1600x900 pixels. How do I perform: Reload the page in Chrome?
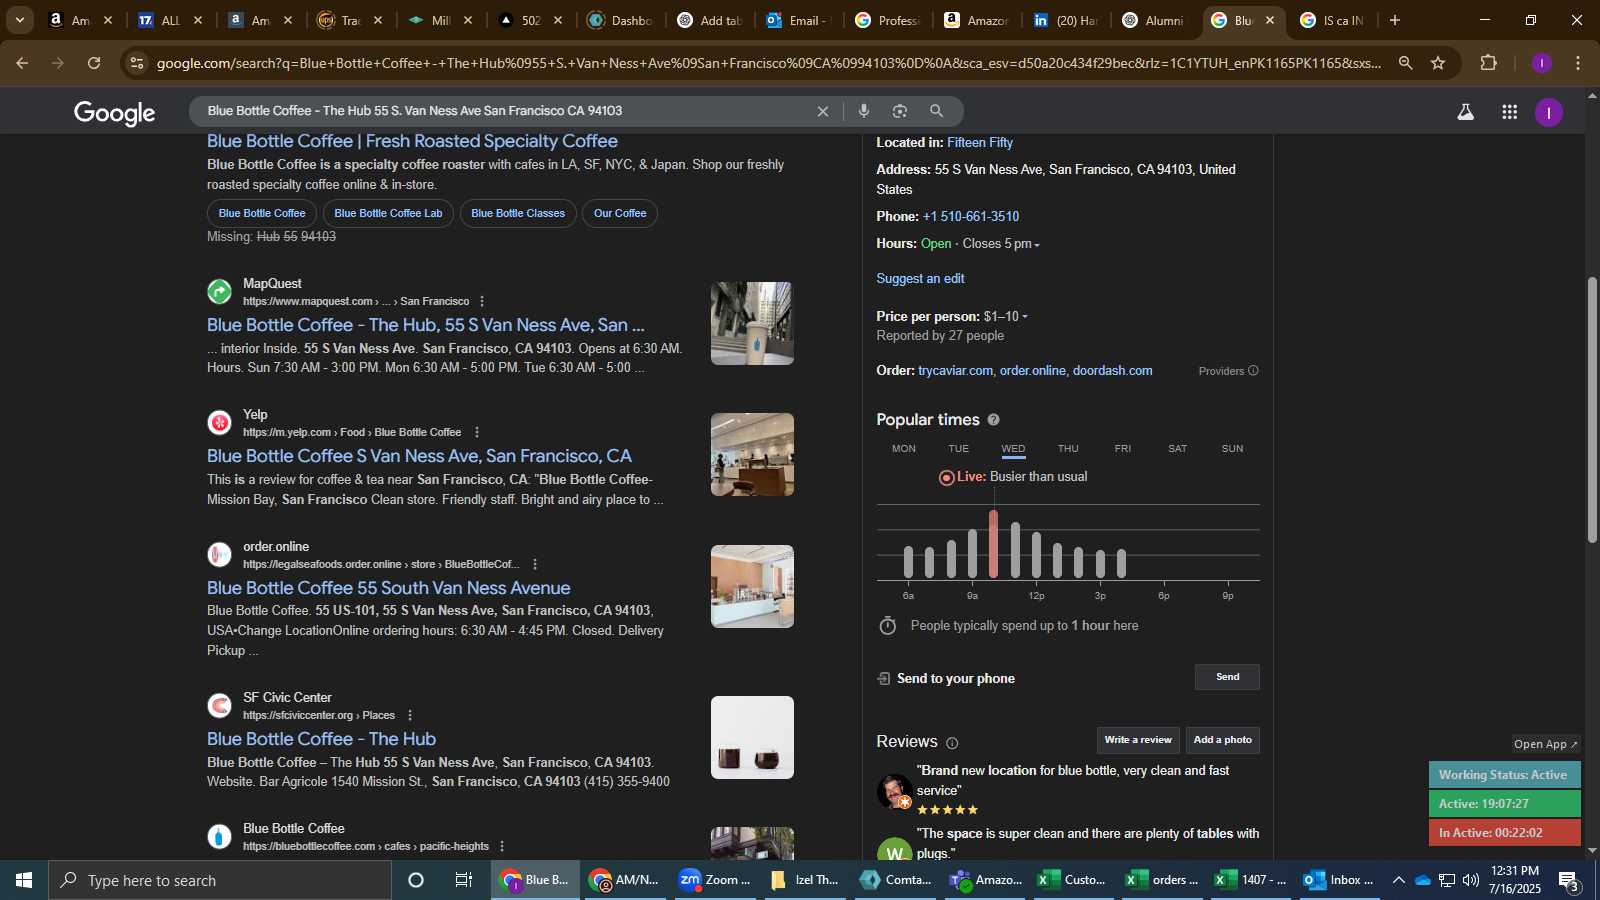pyautogui.click(x=94, y=63)
